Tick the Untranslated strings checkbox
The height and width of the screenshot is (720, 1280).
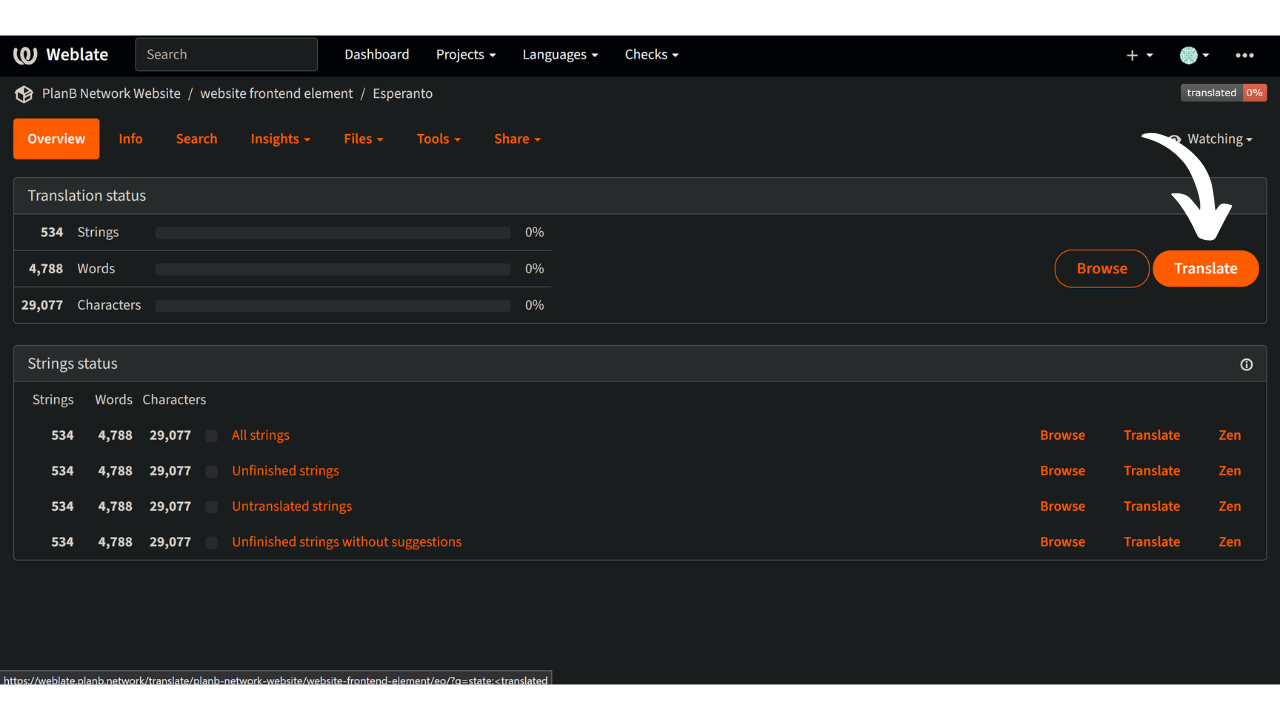click(211, 507)
